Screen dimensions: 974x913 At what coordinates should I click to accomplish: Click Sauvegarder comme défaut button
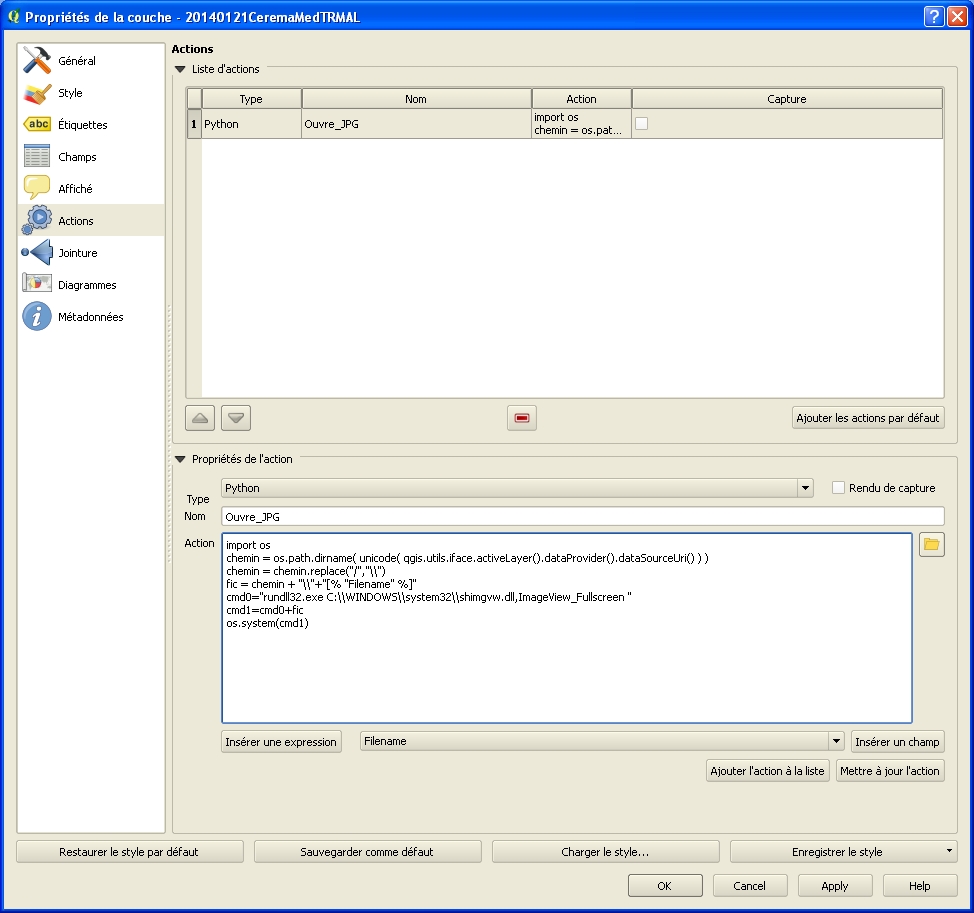(x=367, y=852)
